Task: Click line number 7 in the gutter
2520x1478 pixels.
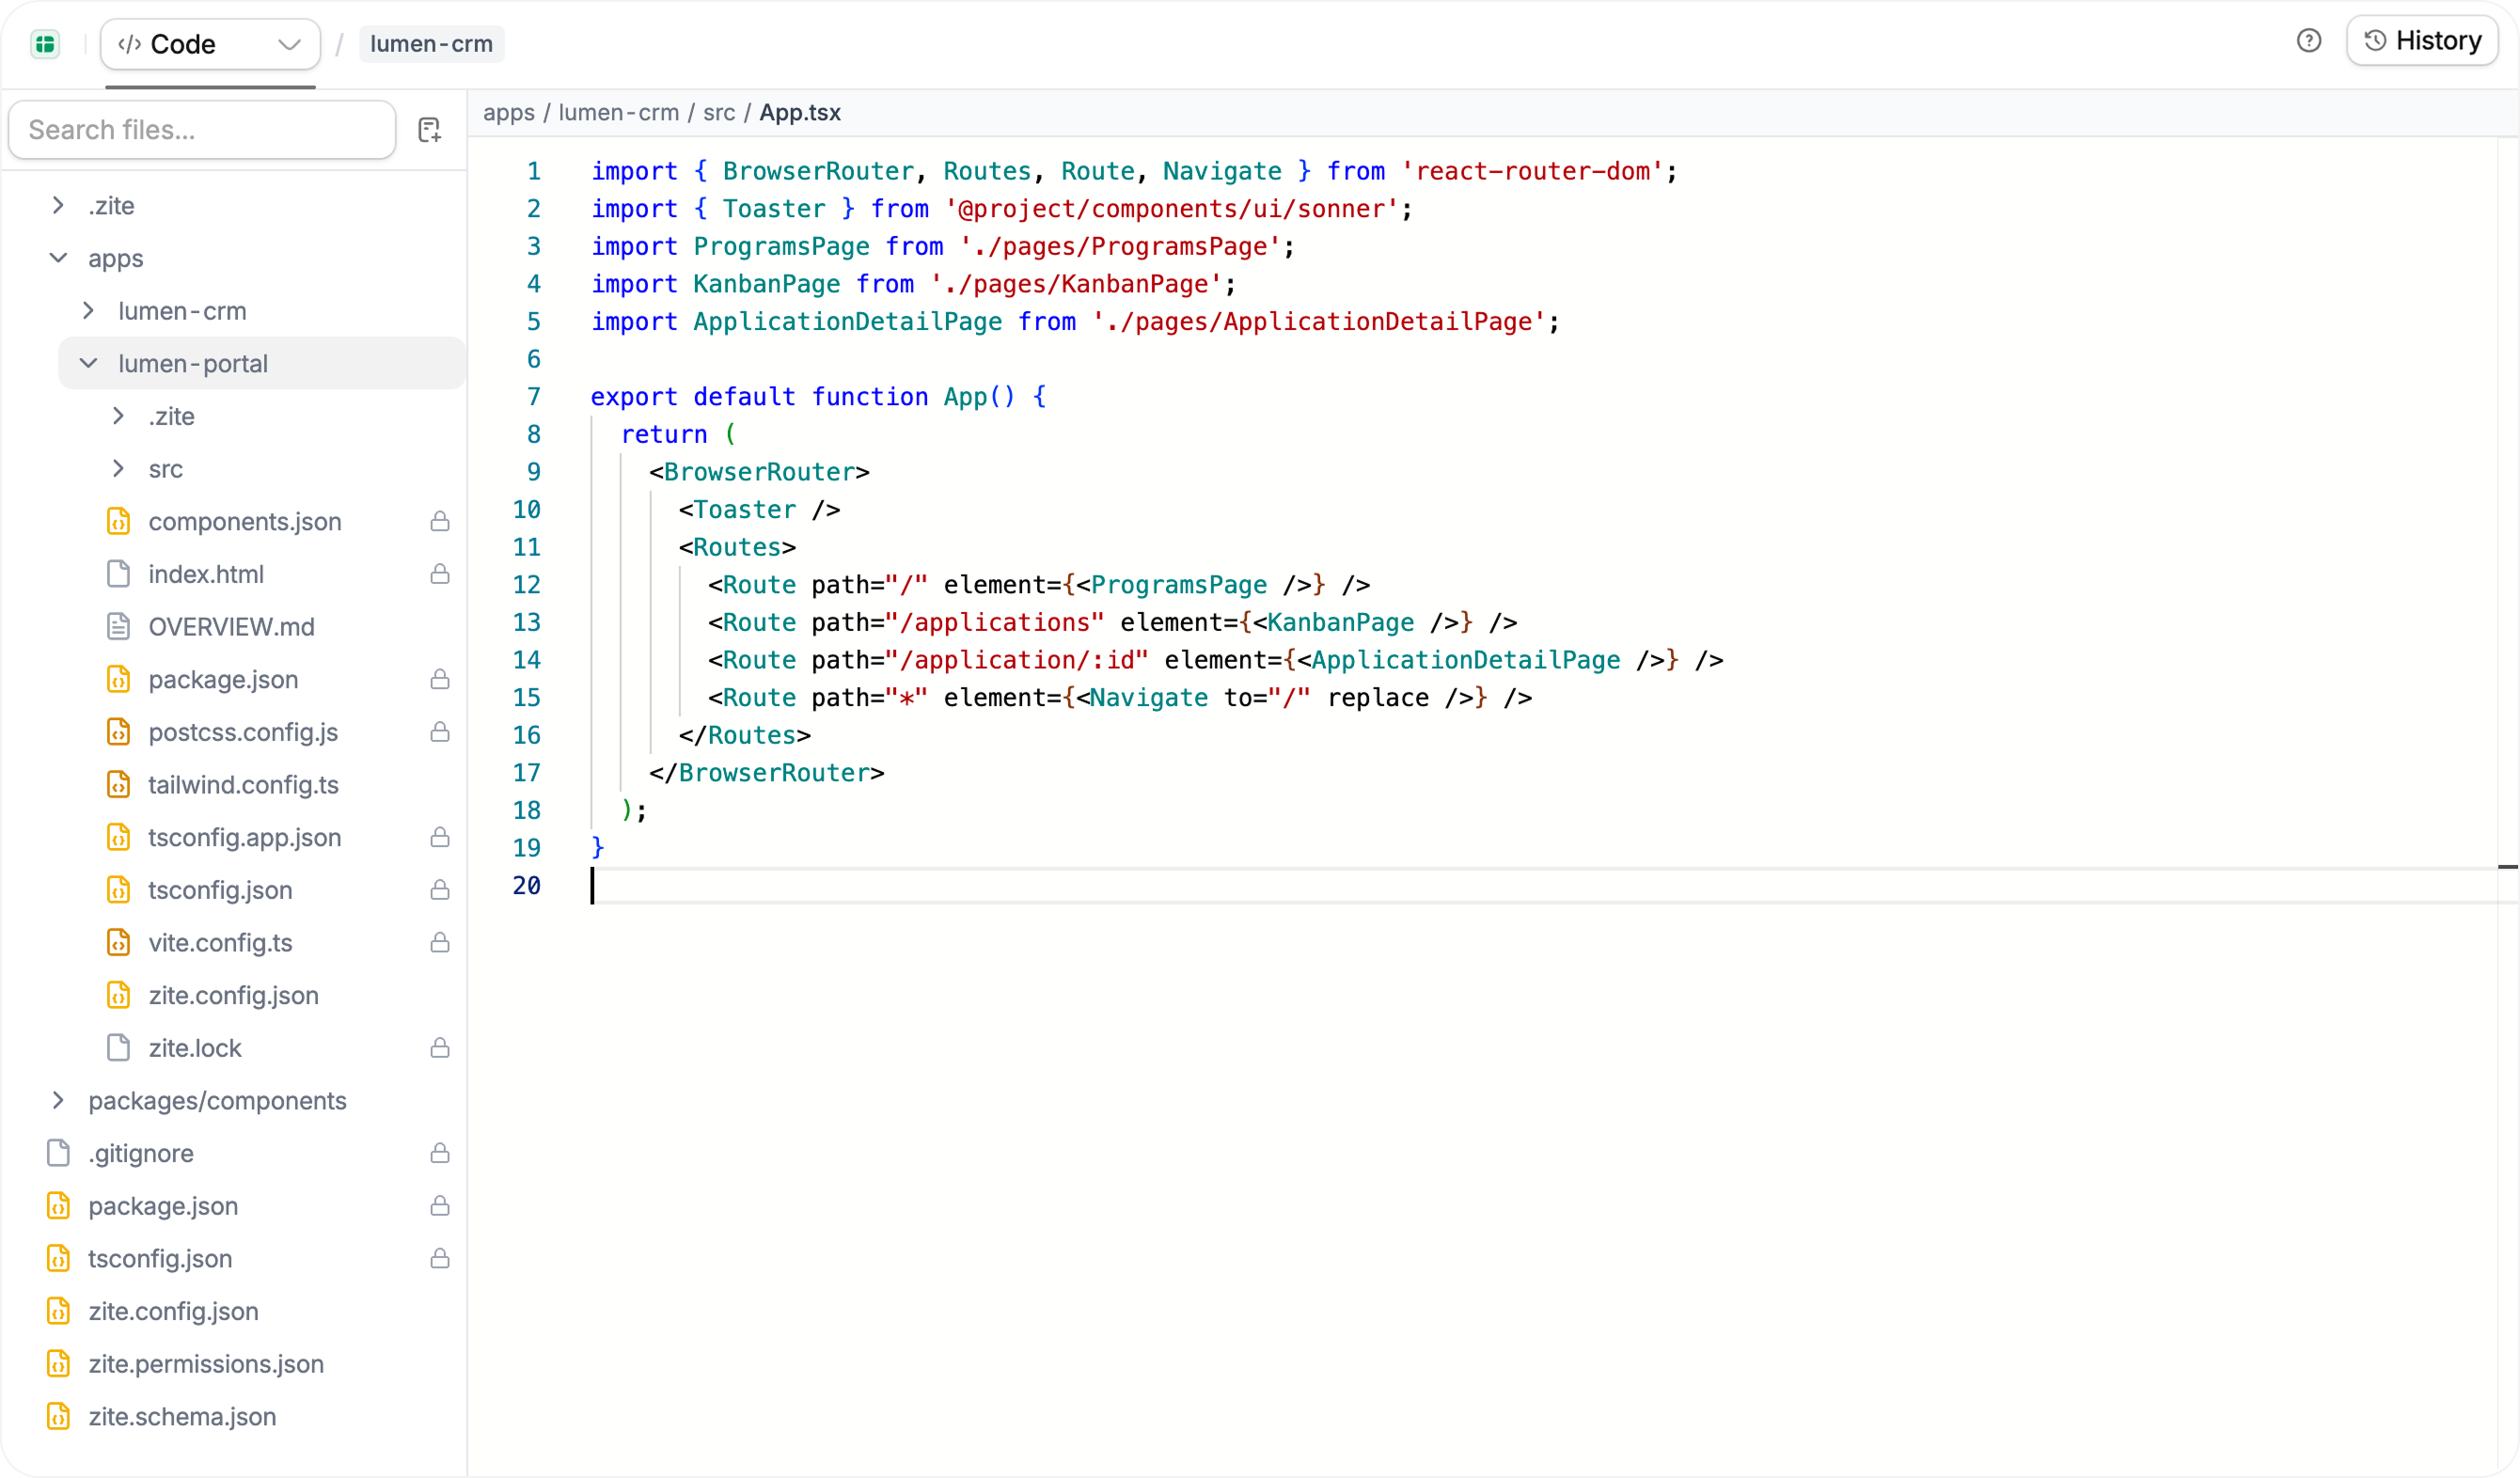Action: click(x=534, y=397)
